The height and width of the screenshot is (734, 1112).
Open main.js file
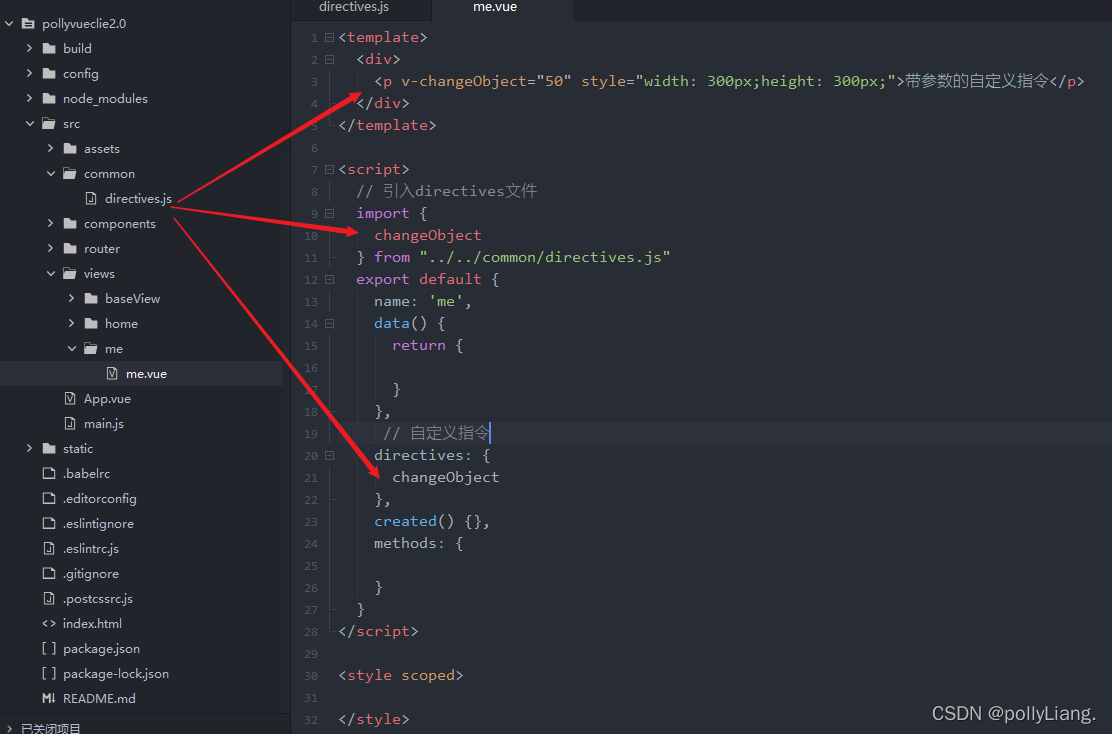pos(104,423)
